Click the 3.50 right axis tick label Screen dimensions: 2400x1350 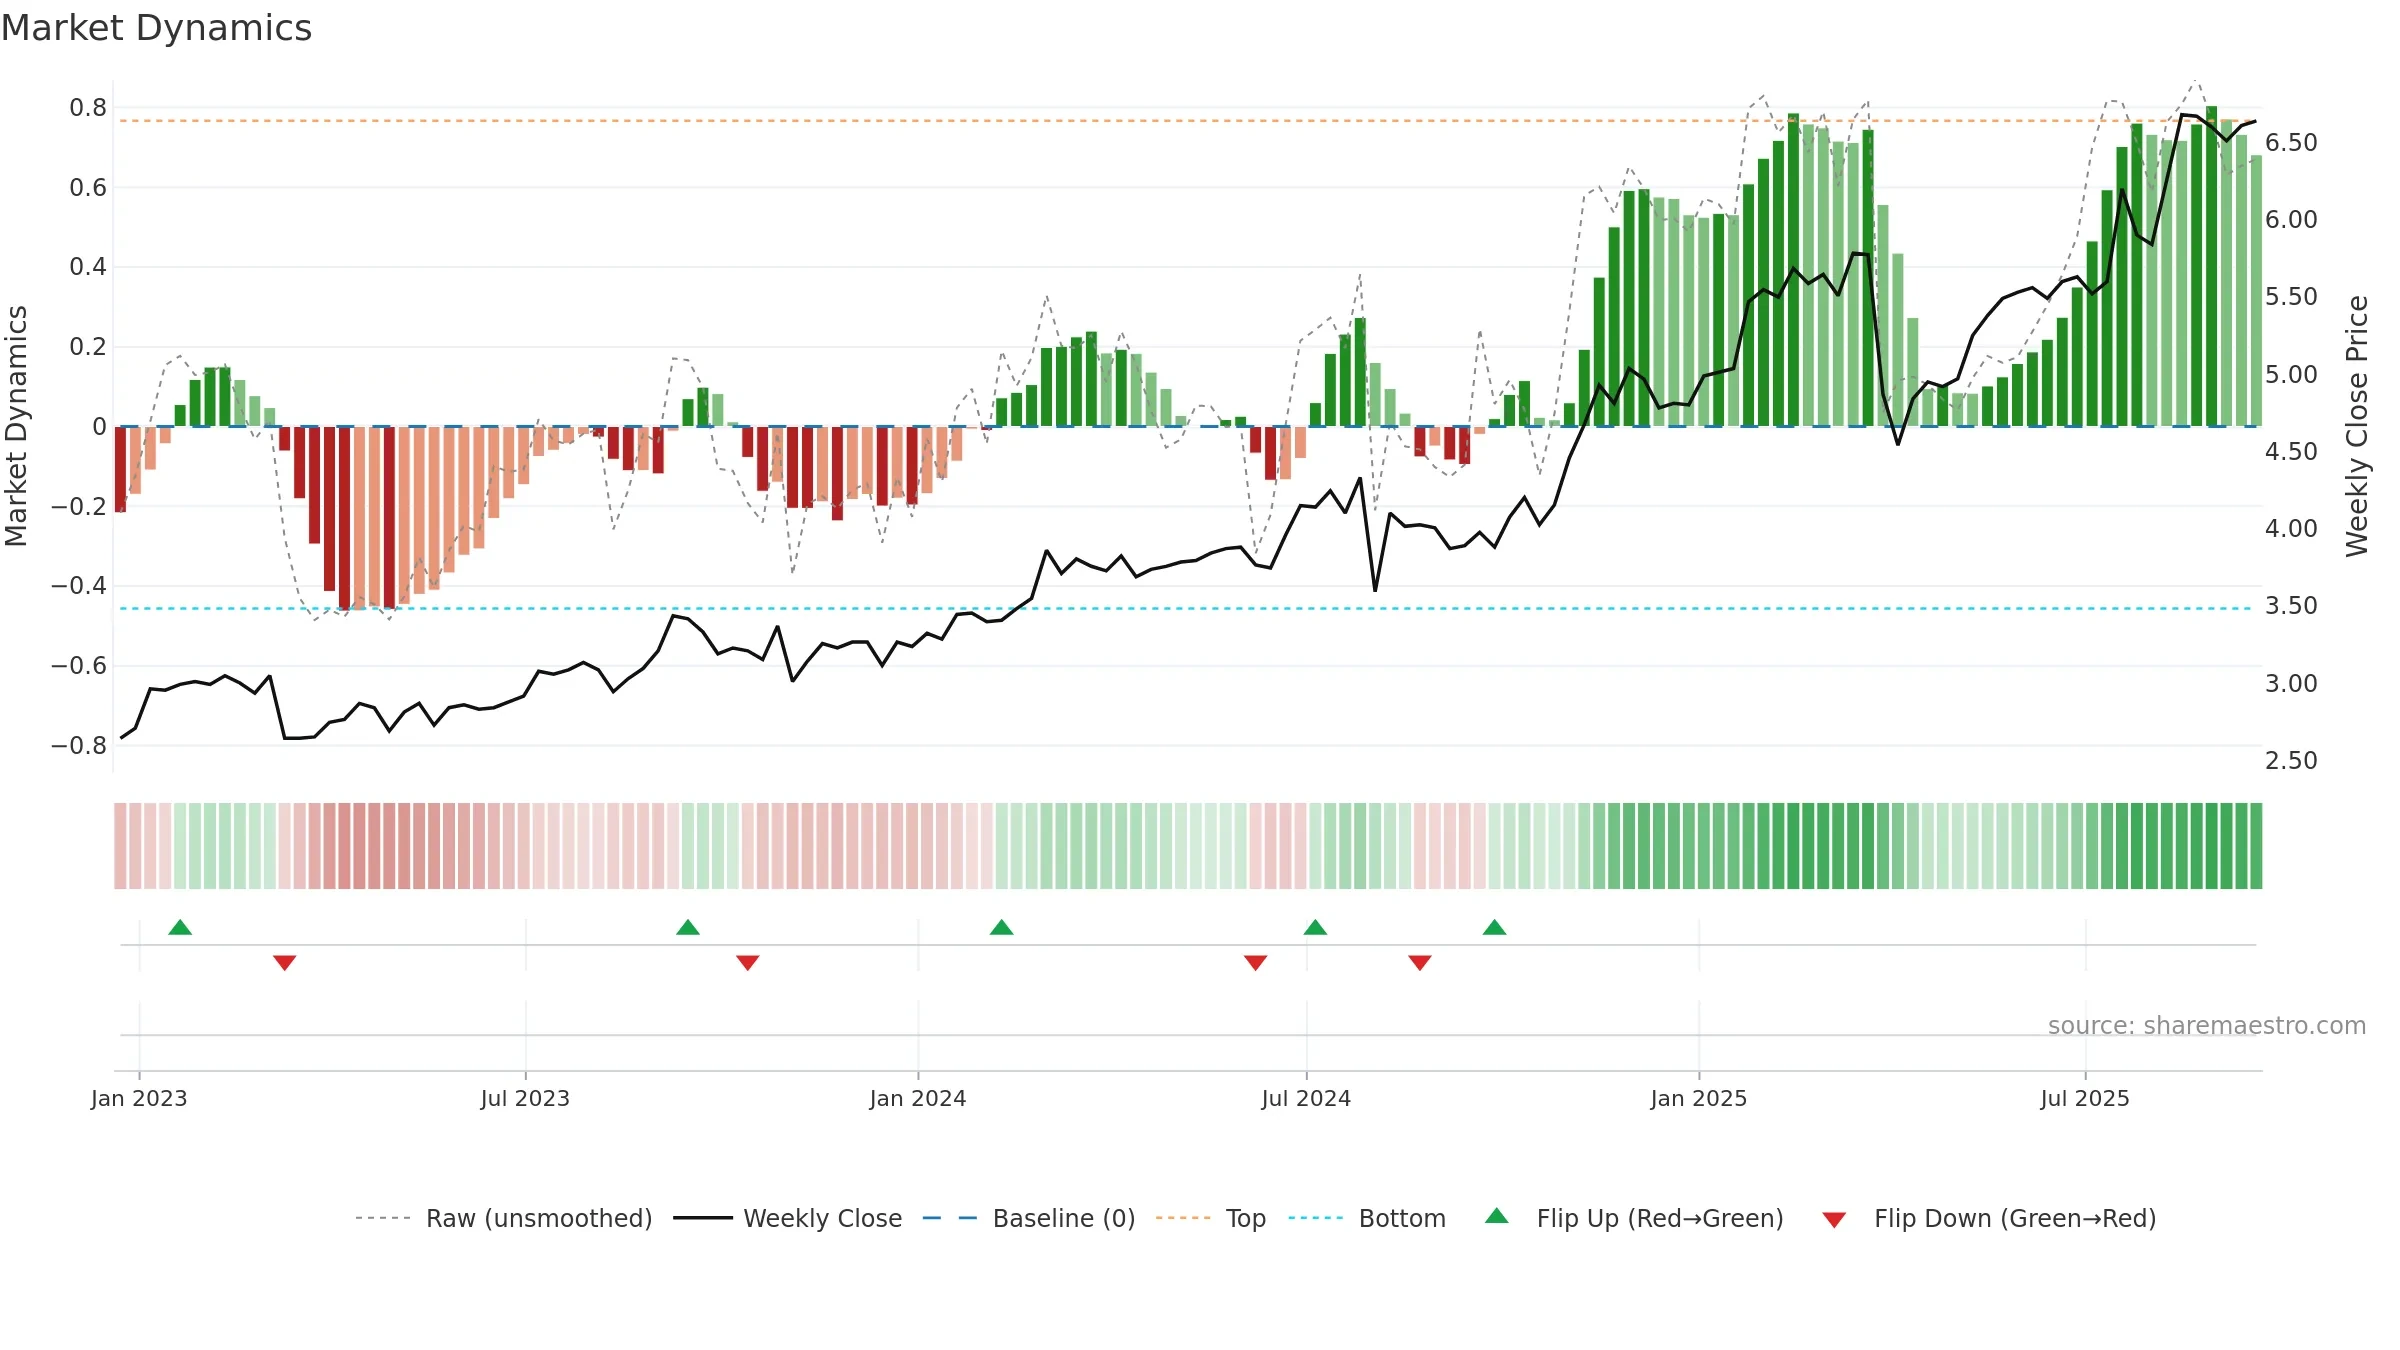pyautogui.click(x=2291, y=605)
